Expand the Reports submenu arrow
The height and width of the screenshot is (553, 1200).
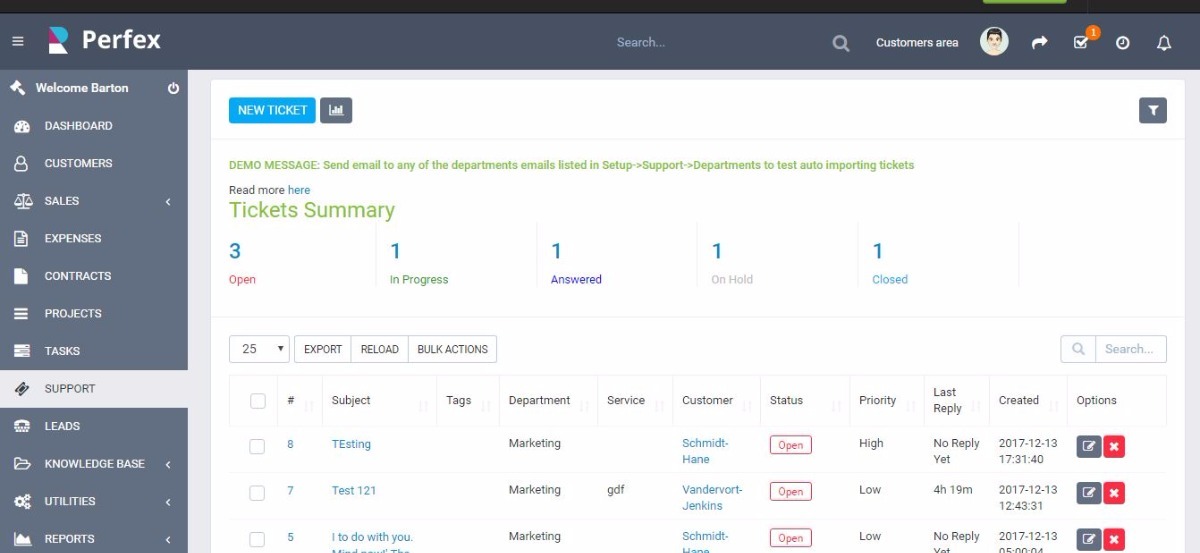click(168, 539)
